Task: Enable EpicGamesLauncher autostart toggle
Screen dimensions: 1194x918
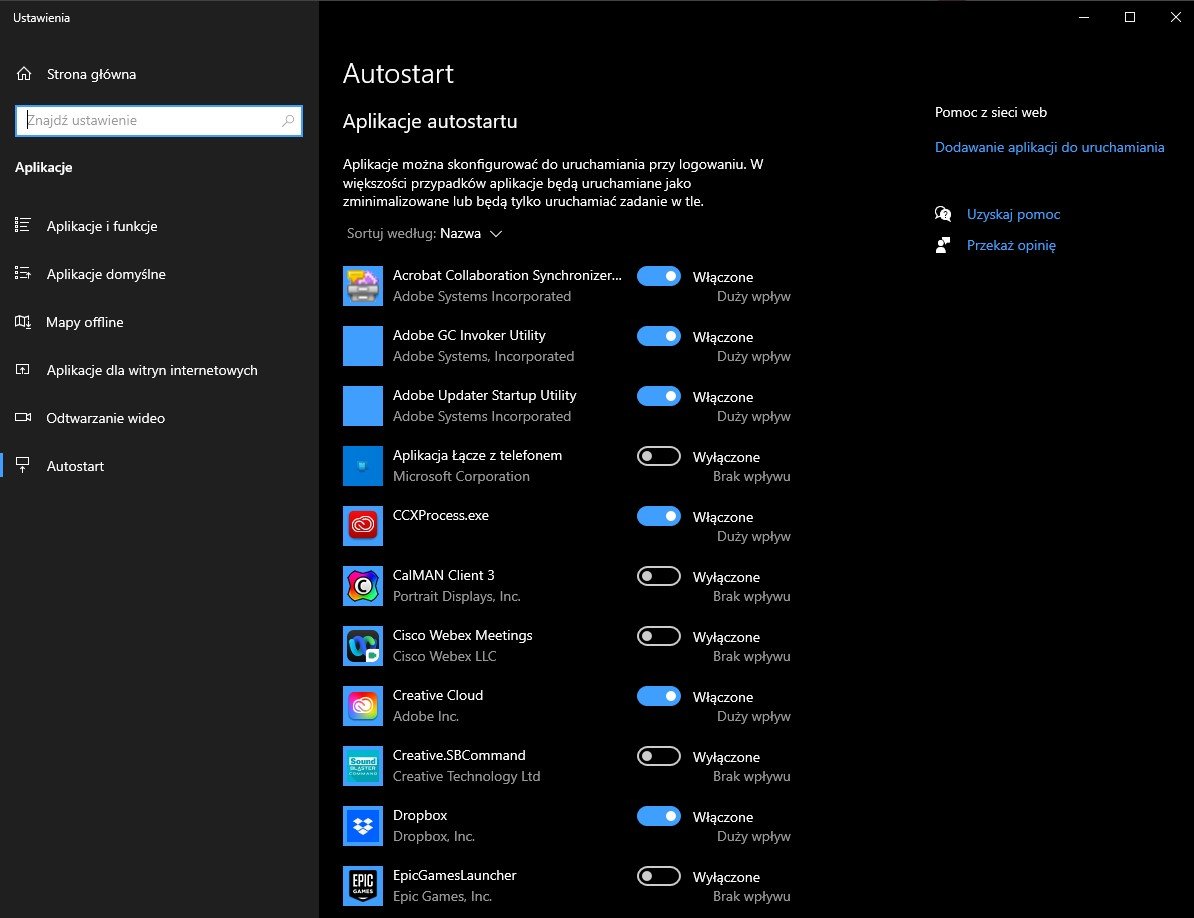Action: click(x=658, y=876)
